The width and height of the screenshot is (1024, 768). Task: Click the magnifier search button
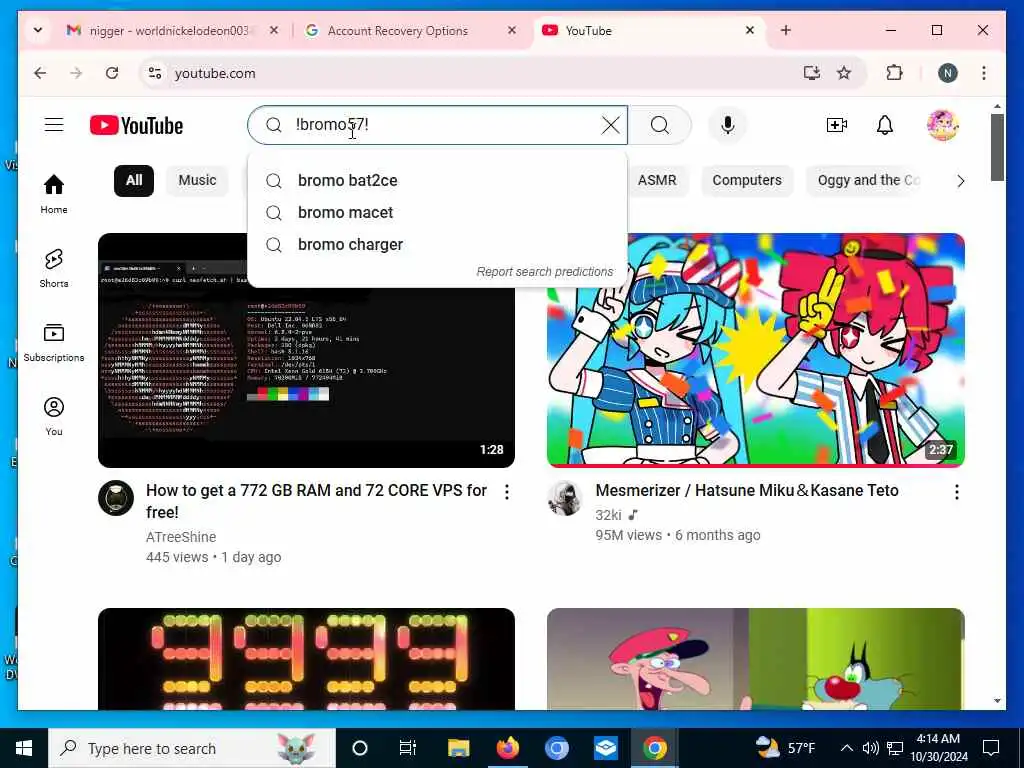pos(660,125)
